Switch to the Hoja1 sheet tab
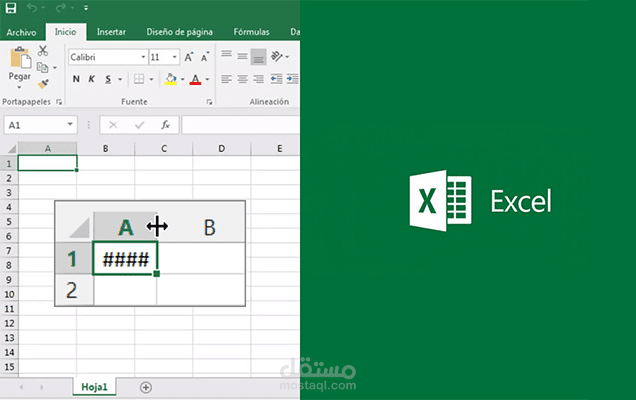This screenshot has width=636, height=400. point(95,387)
